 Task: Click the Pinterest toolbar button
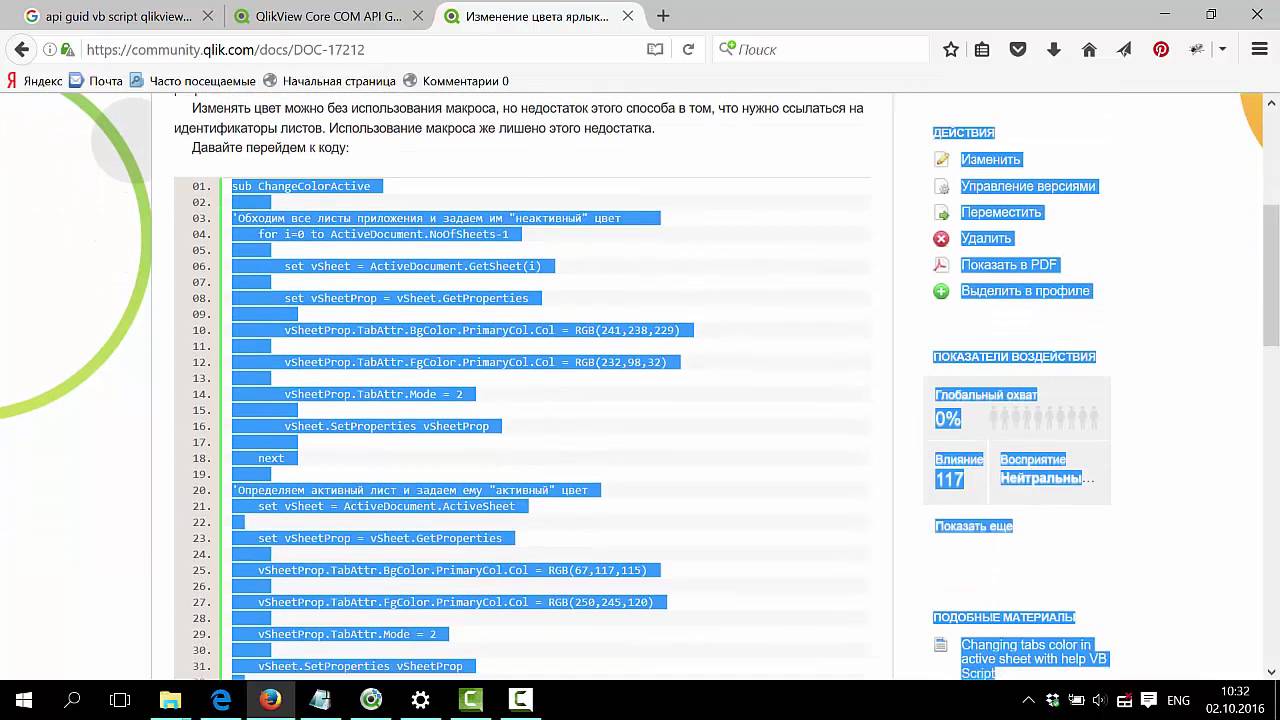1161,49
